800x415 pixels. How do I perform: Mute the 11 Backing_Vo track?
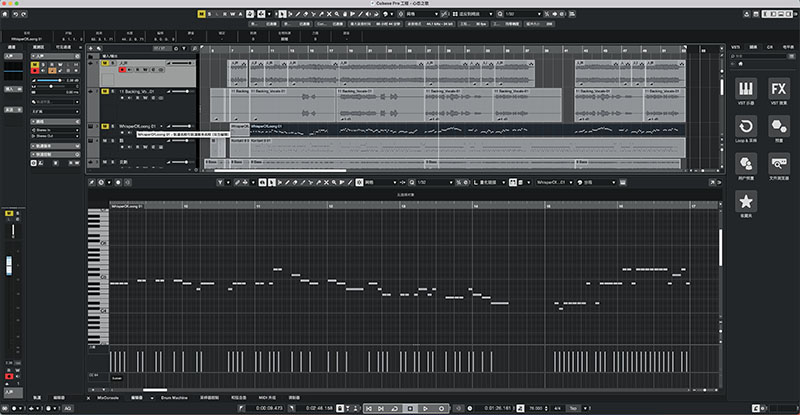pos(105,91)
